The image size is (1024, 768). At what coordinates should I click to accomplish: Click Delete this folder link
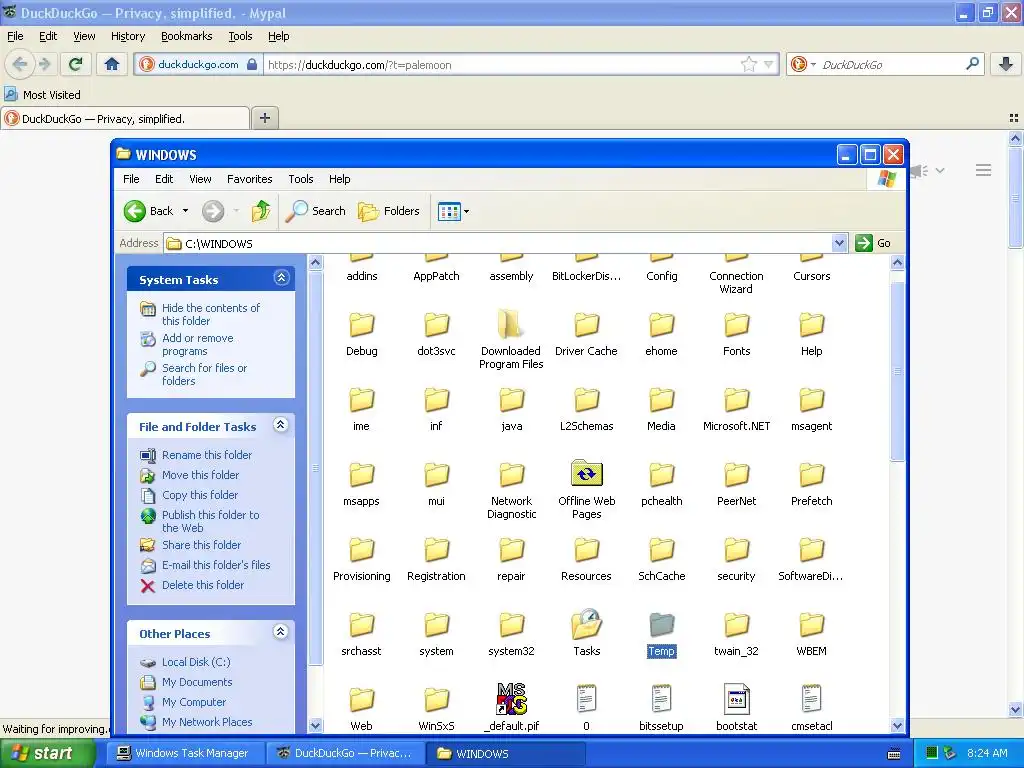203,585
